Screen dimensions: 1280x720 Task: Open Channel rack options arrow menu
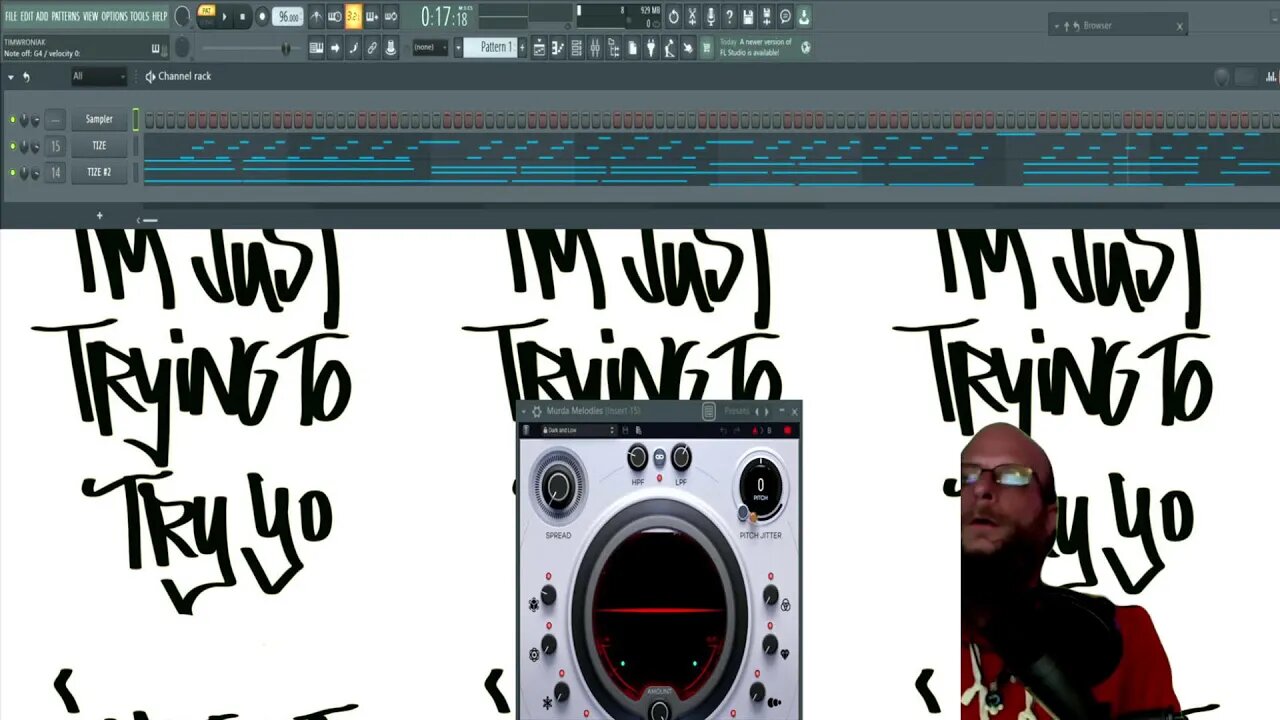coord(11,76)
